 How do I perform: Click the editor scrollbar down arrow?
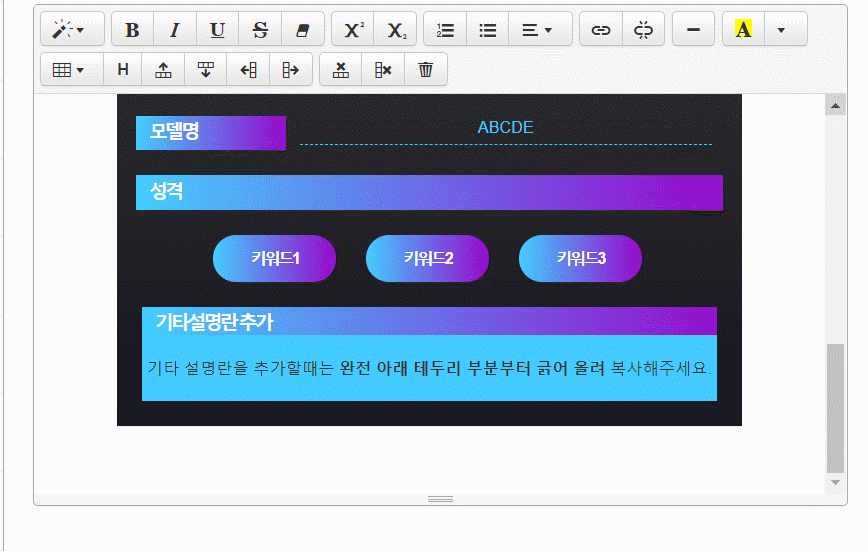[x=835, y=482]
